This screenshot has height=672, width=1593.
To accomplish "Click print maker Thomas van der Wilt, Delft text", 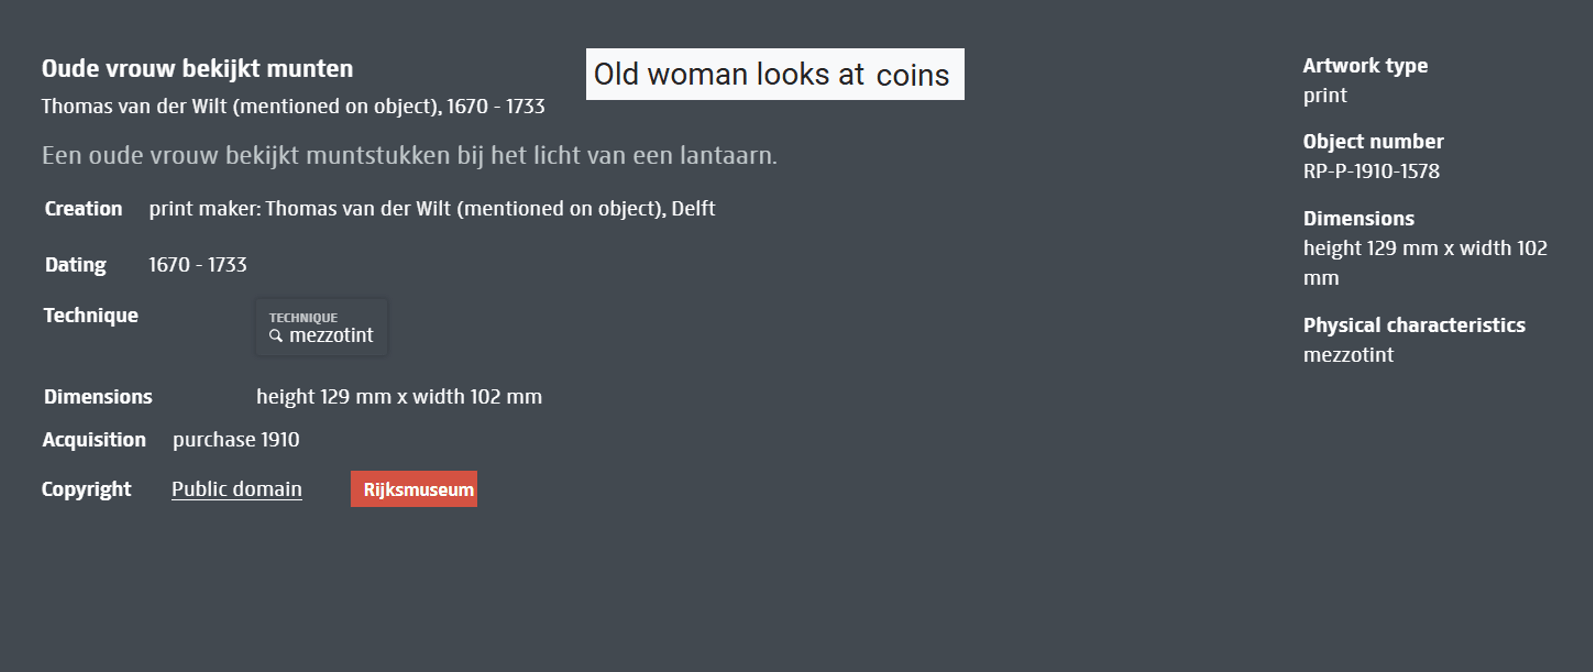I will [432, 209].
